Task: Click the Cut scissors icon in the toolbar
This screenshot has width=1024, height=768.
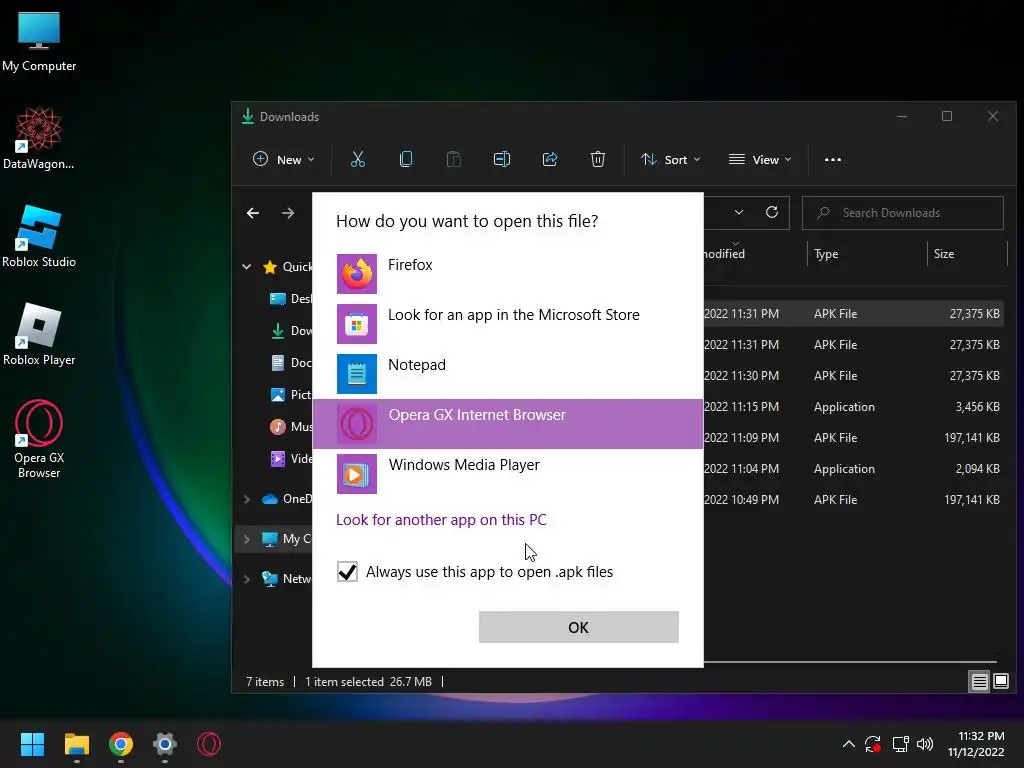Action: pos(358,159)
